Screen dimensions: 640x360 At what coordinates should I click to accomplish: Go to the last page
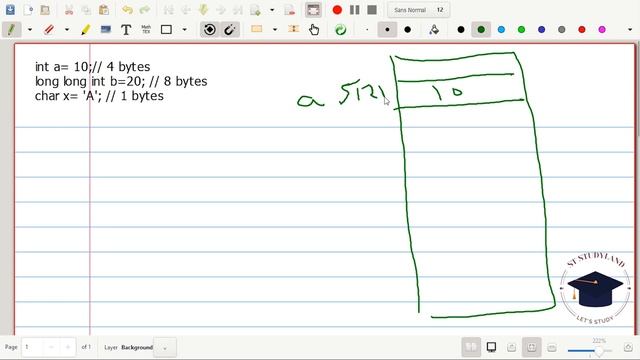[x=238, y=10]
